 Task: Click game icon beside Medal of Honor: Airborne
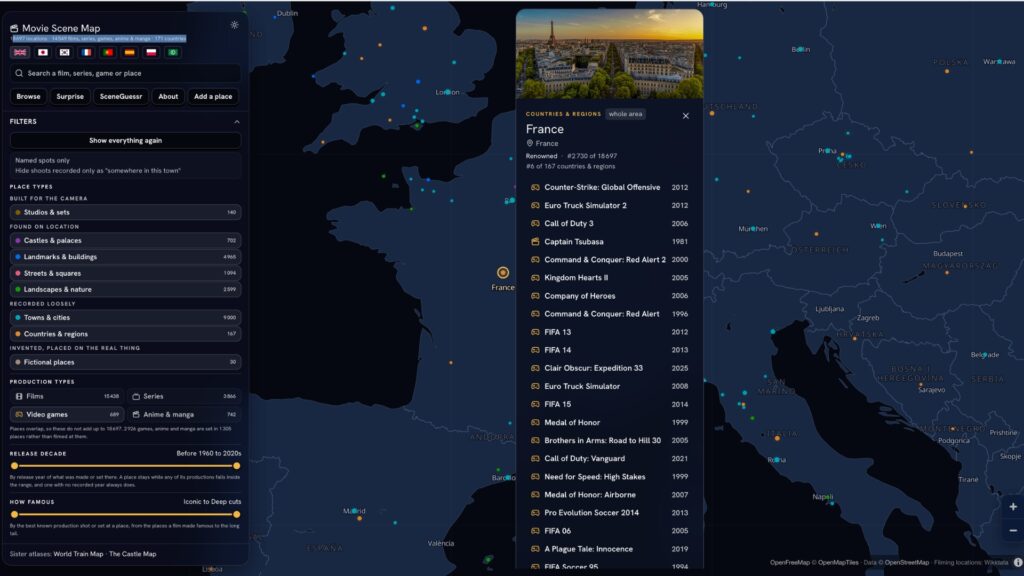[535, 495]
